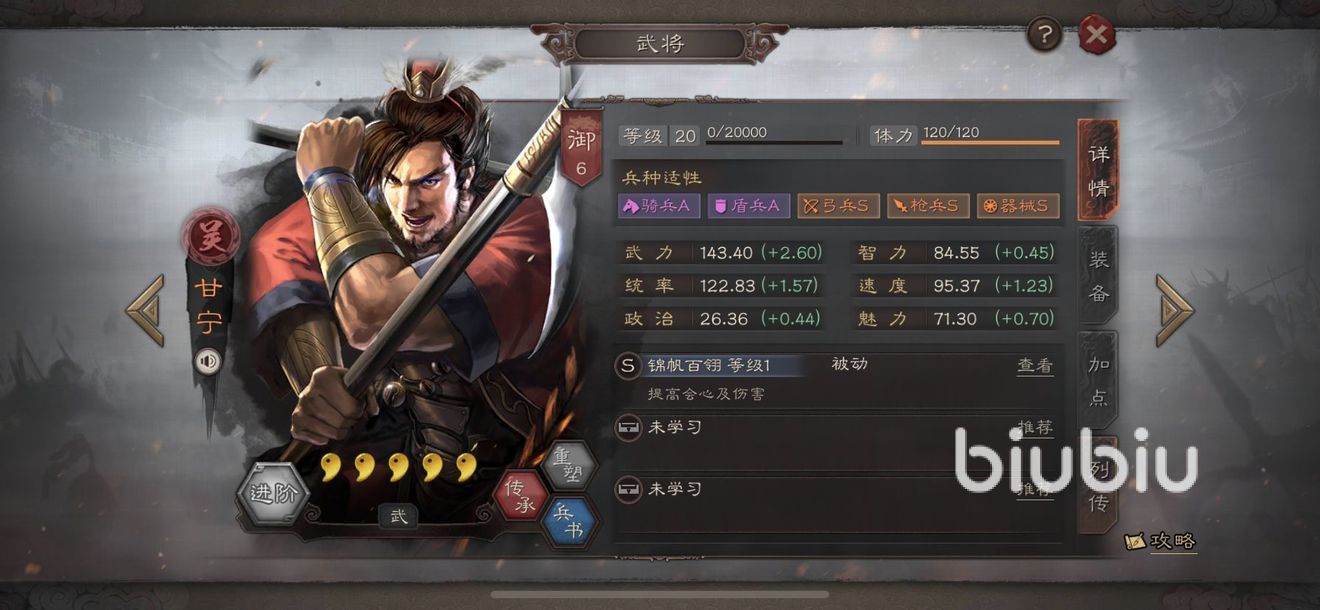The height and width of the screenshot is (610, 1320).
Task: Tap the 御 6 cost badge
Action: (581, 147)
